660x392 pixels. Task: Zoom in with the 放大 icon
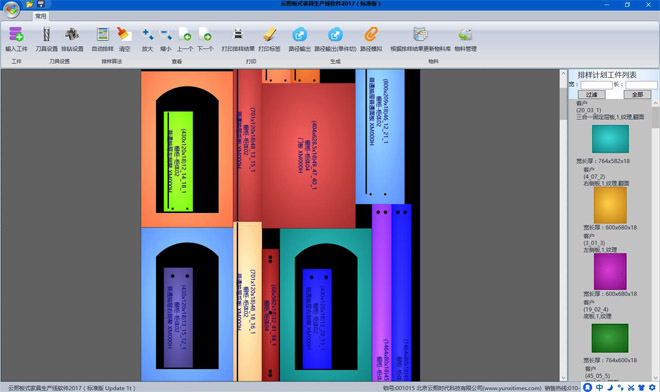tap(147, 39)
